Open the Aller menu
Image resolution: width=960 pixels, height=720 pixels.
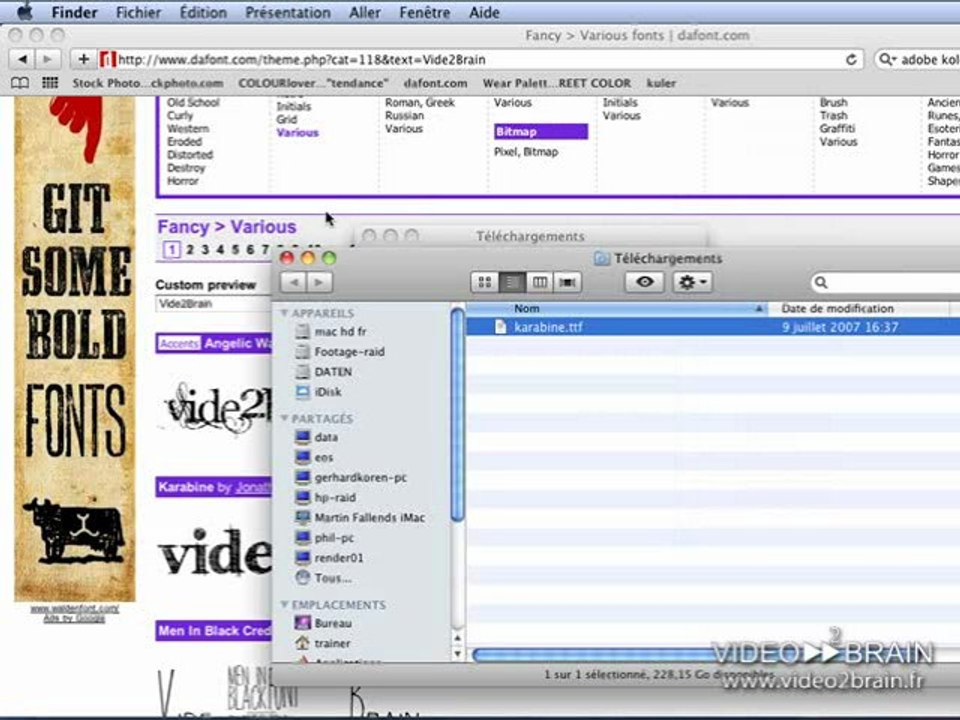tap(364, 12)
